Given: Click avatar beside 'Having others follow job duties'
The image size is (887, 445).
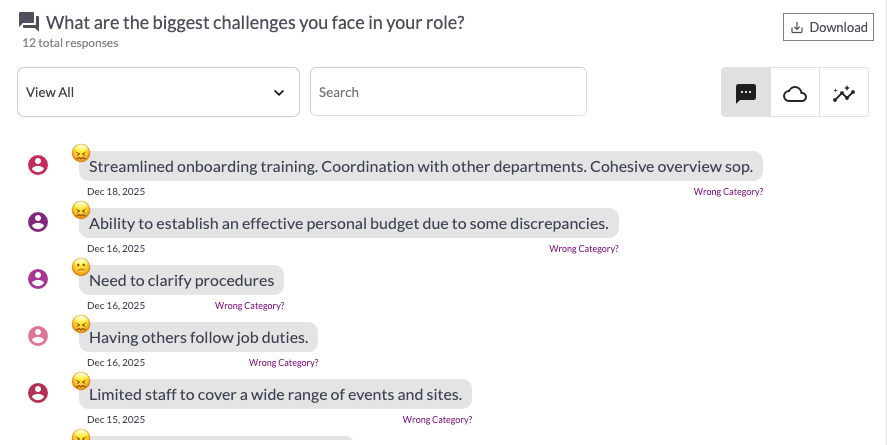Looking at the screenshot, I should [38, 337].
